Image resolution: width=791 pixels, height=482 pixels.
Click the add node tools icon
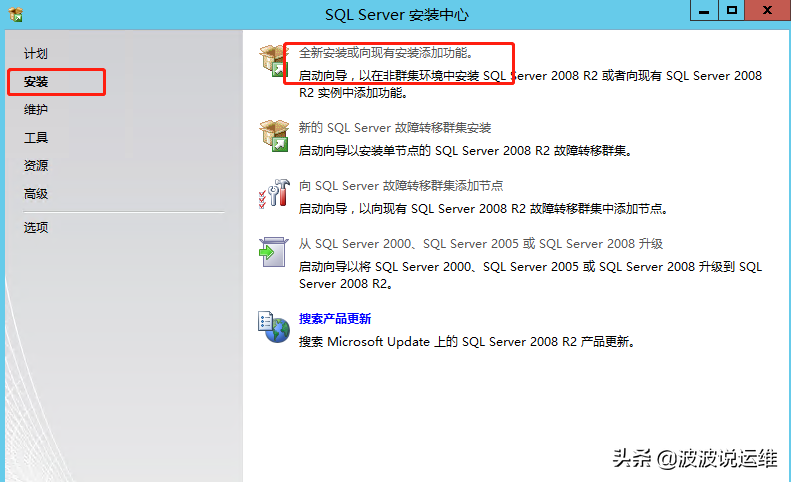click(x=274, y=194)
